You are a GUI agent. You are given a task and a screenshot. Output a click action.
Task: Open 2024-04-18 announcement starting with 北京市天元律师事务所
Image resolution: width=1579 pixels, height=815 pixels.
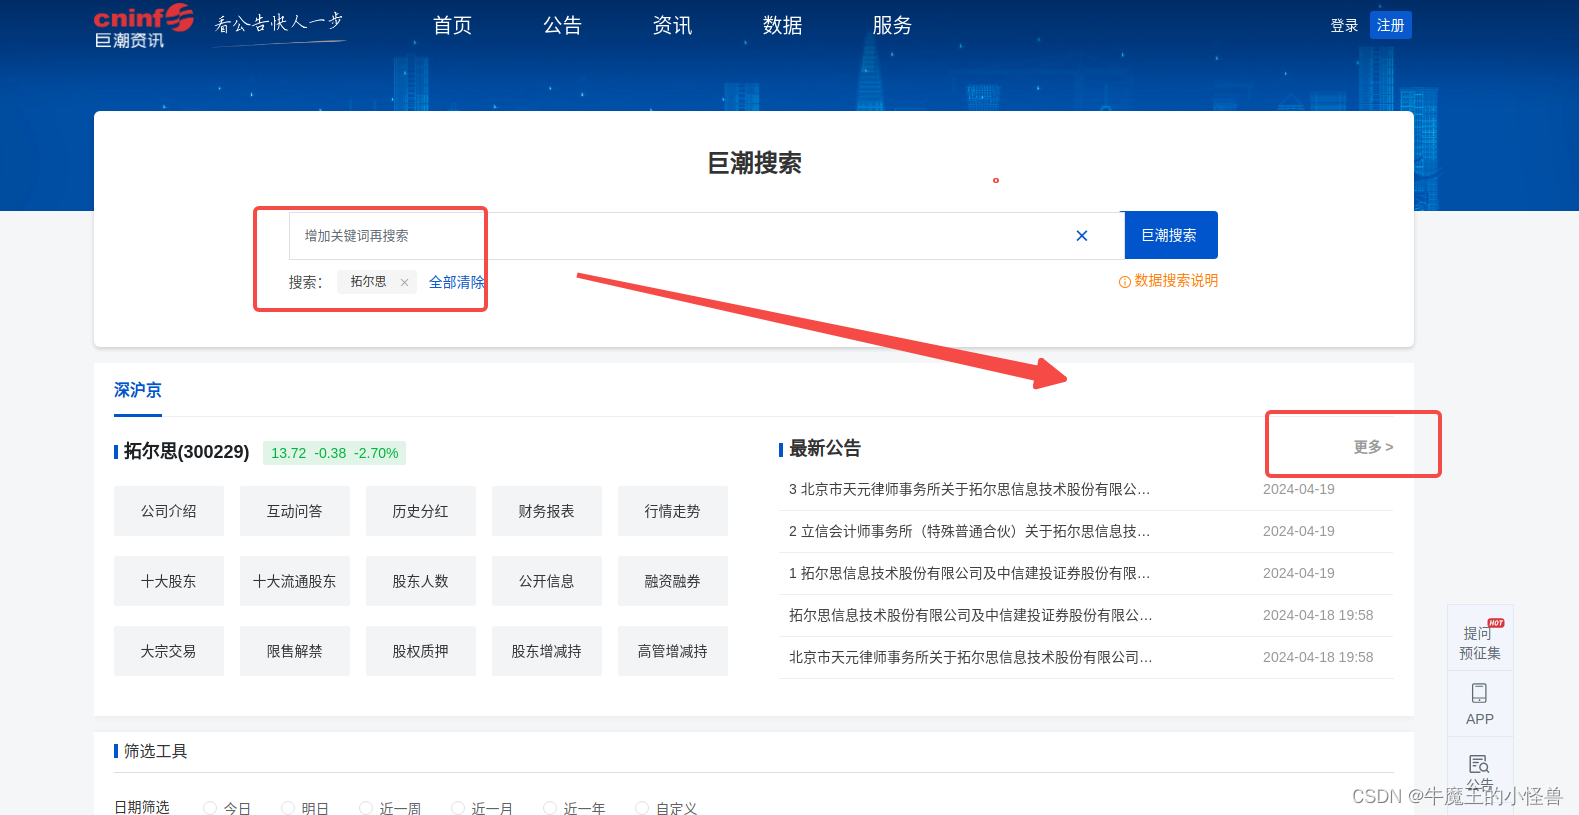pyautogui.click(x=970, y=657)
